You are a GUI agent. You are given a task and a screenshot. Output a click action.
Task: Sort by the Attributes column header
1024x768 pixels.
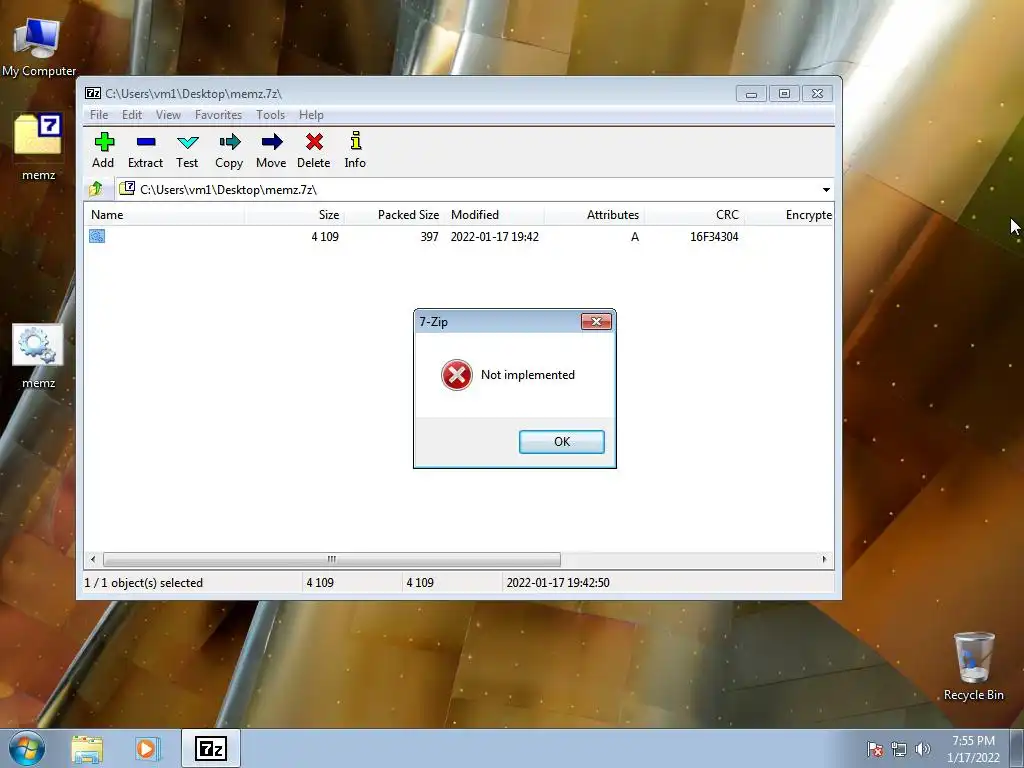coord(594,215)
